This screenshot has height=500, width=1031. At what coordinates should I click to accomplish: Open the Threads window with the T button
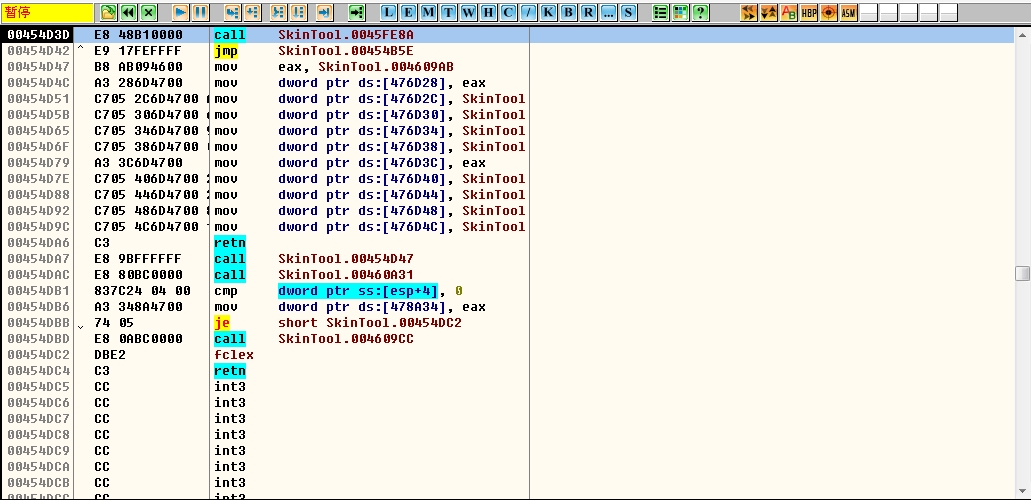[449, 12]
